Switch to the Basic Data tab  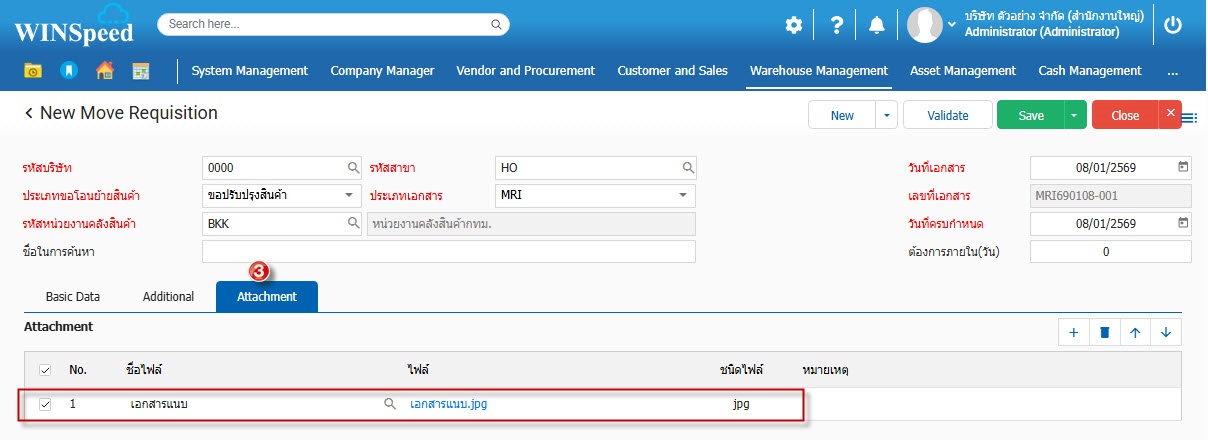(72, 297)
